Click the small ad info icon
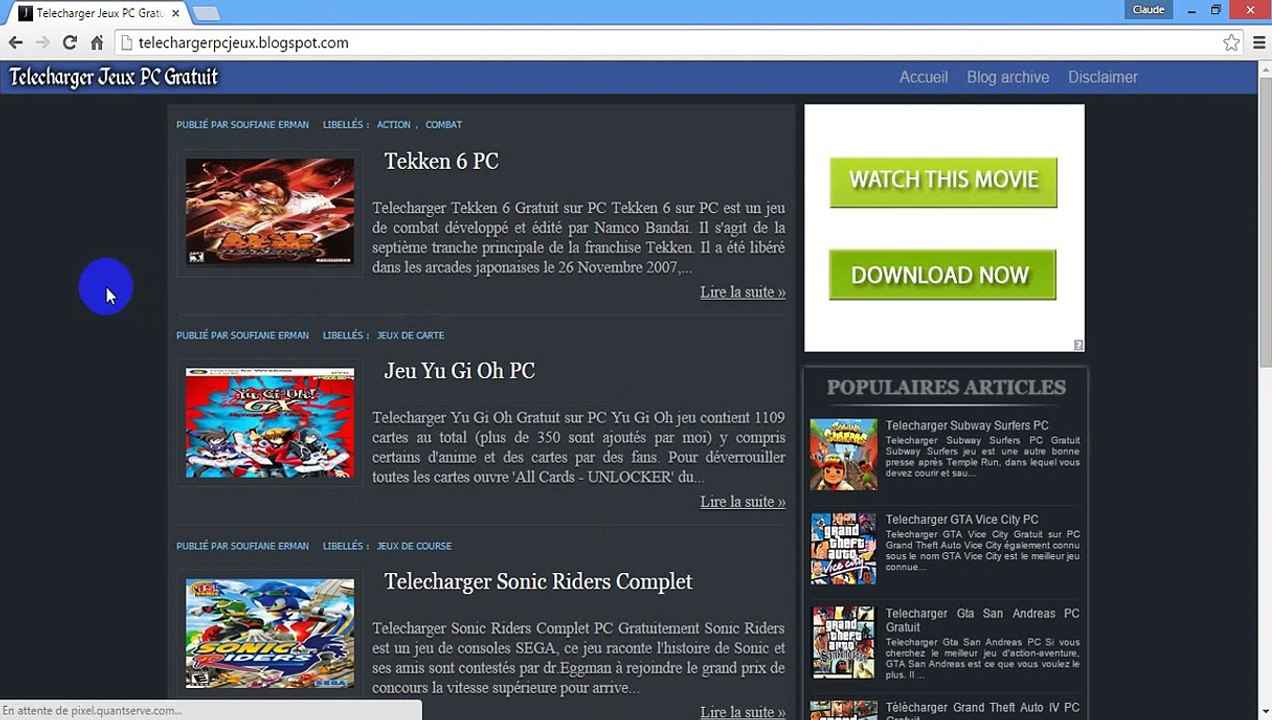Viewport: 1272px width, 720px height. tap(1078, 345)
